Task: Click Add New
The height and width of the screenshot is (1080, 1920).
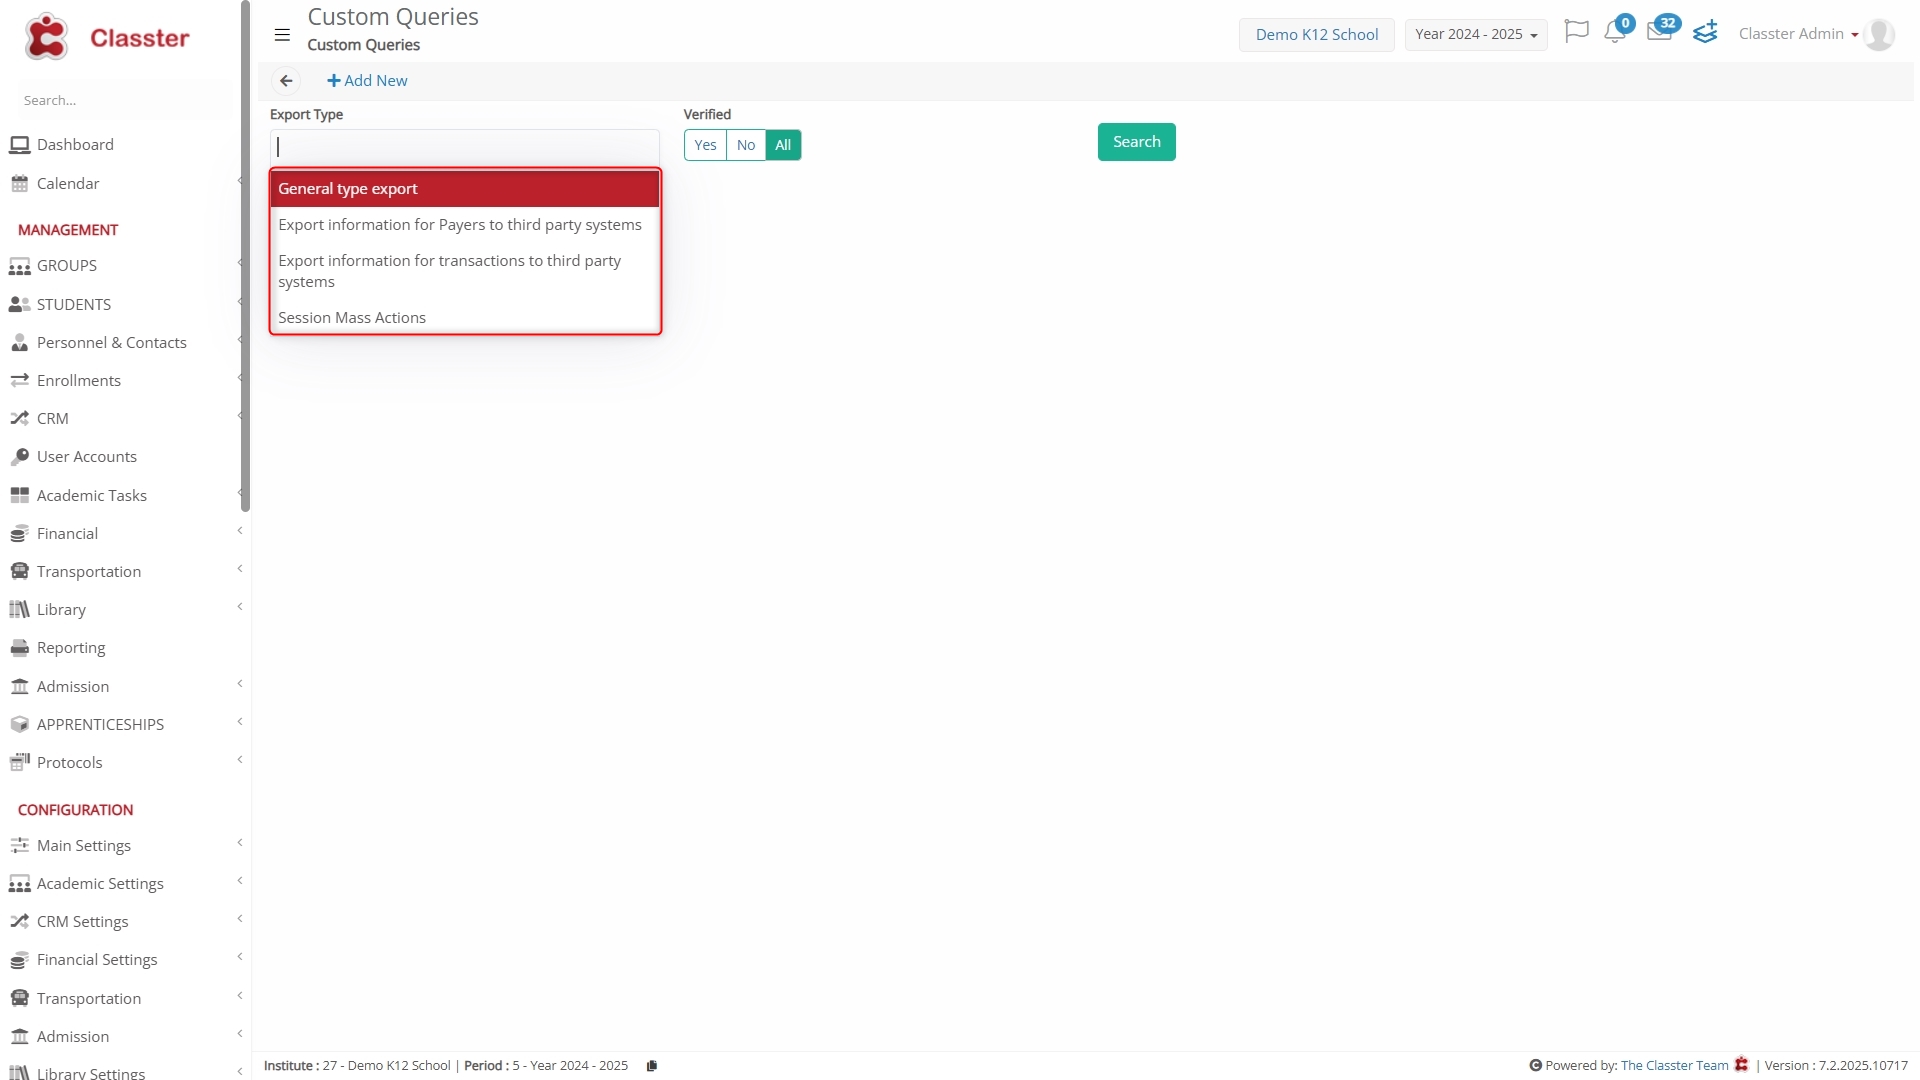Action: [x=367, y=81]
